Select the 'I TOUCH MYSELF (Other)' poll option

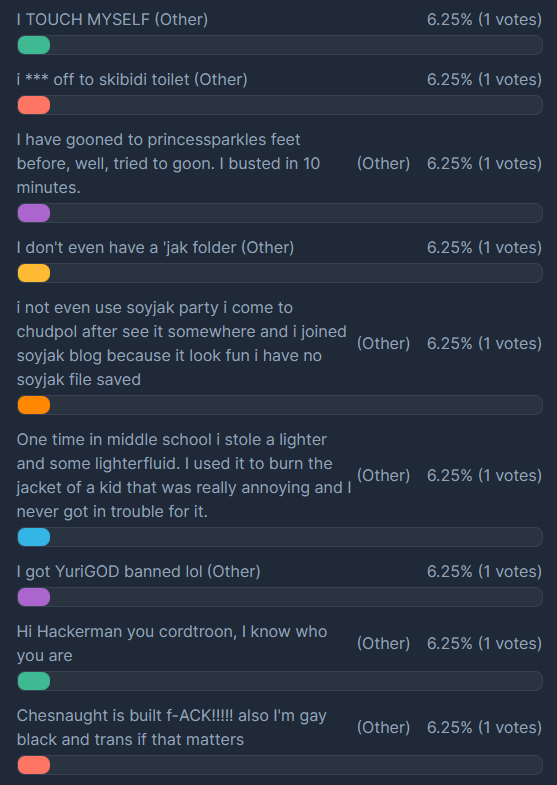click(113, 20)
